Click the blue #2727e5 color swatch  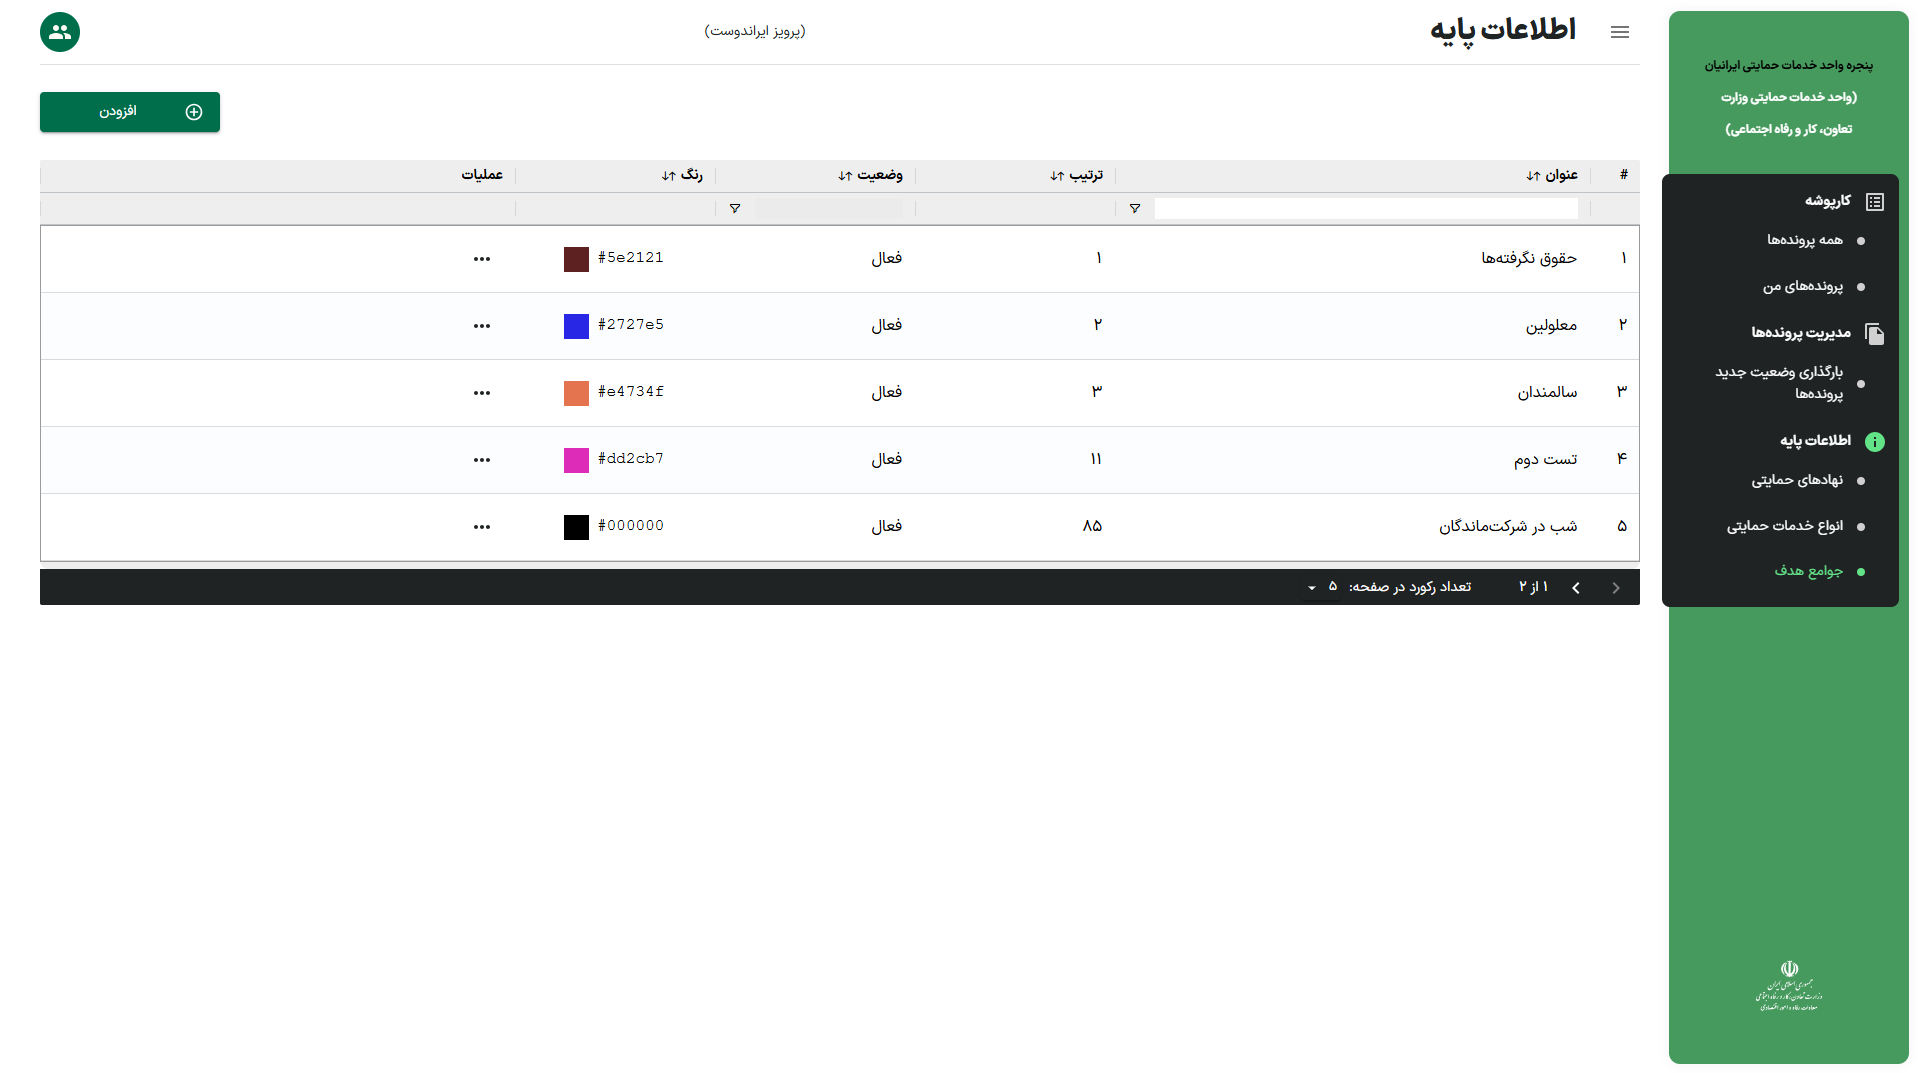click(x=576, y=326)
